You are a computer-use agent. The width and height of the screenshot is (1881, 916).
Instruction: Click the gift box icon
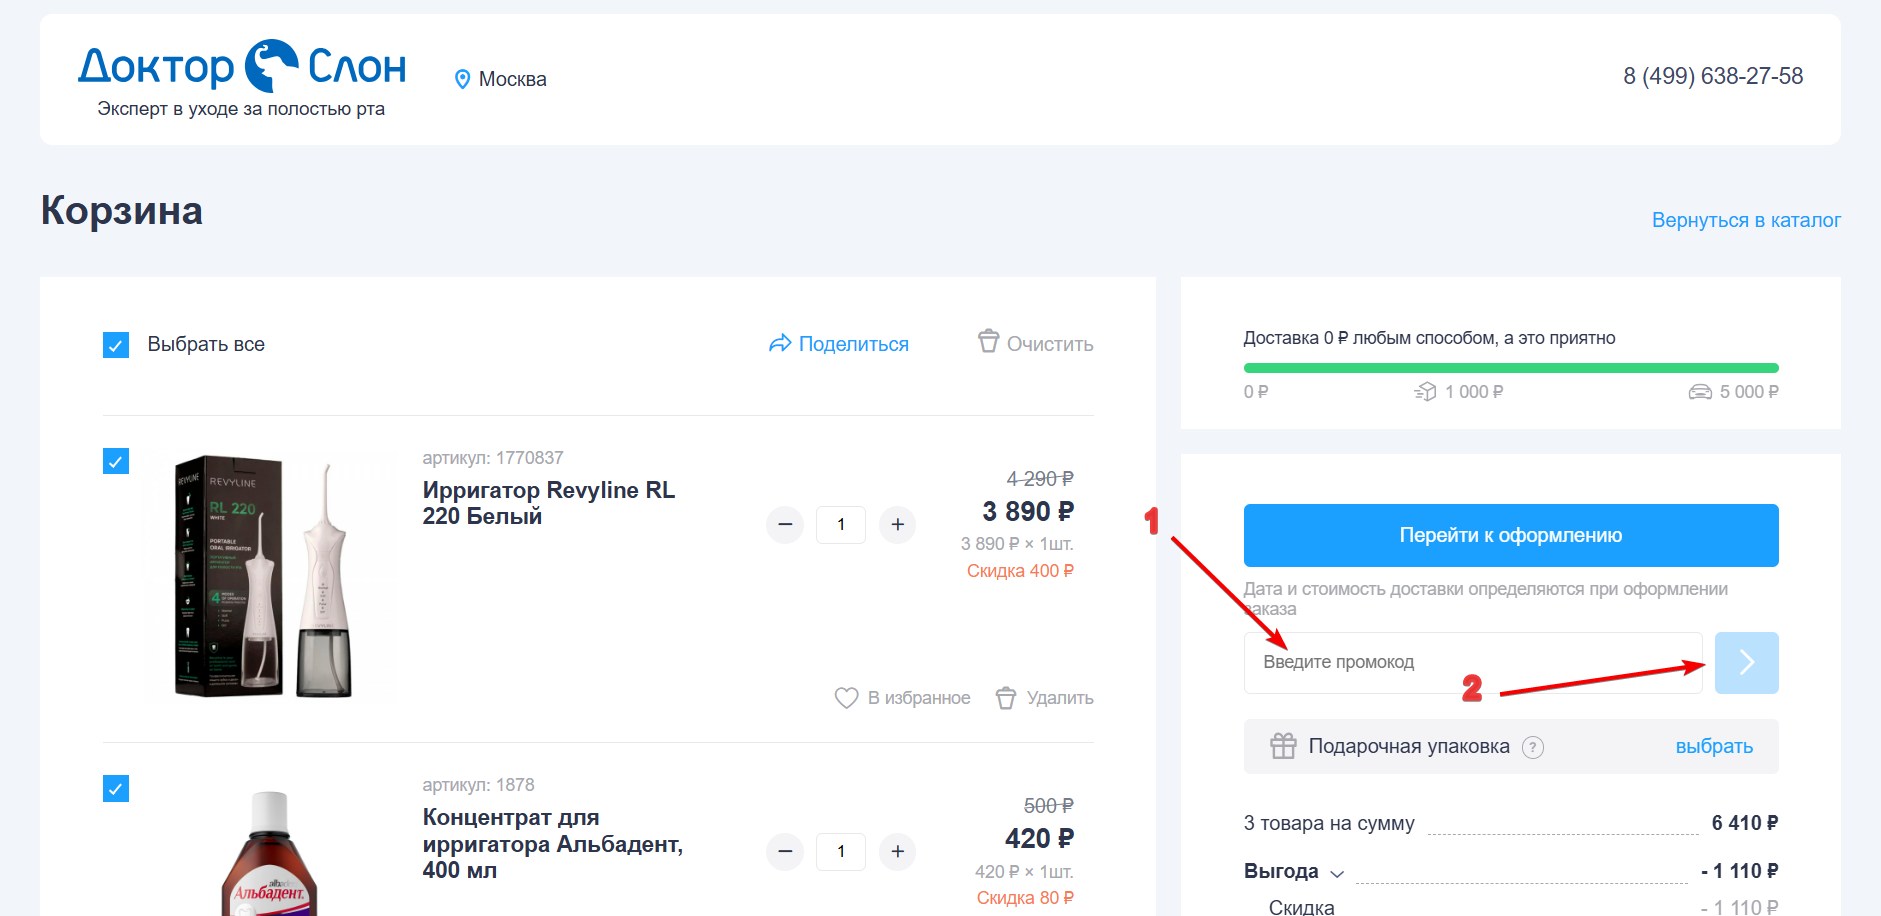(1283, 746)
